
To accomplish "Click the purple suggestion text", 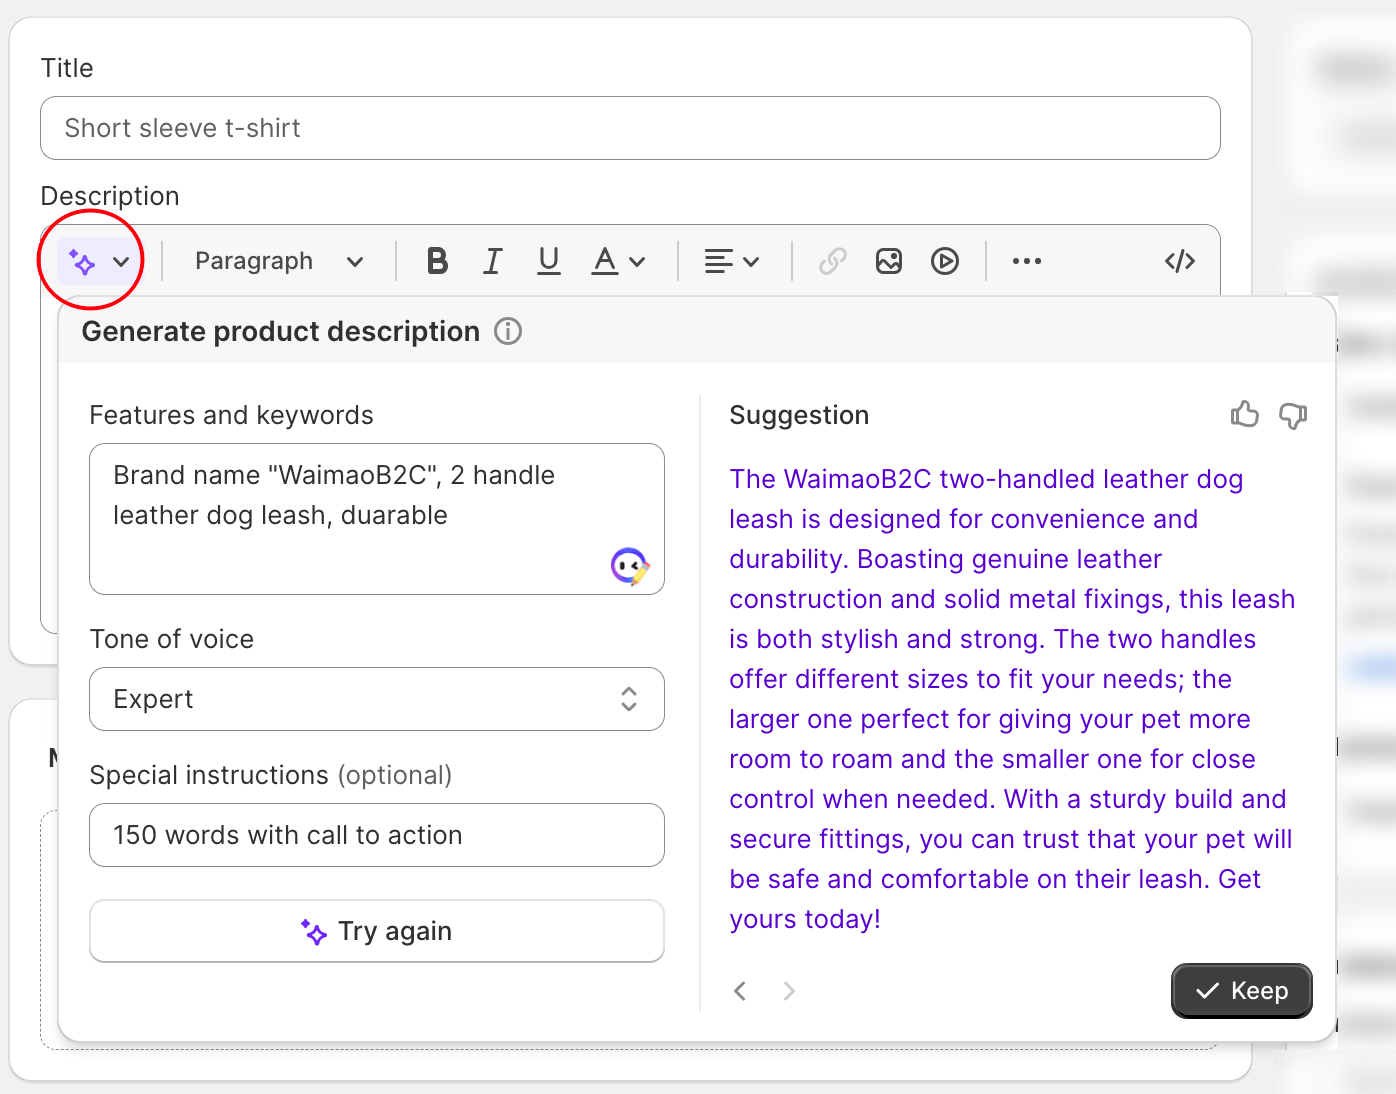I will pyautogui.click(x=1012, y=699).
